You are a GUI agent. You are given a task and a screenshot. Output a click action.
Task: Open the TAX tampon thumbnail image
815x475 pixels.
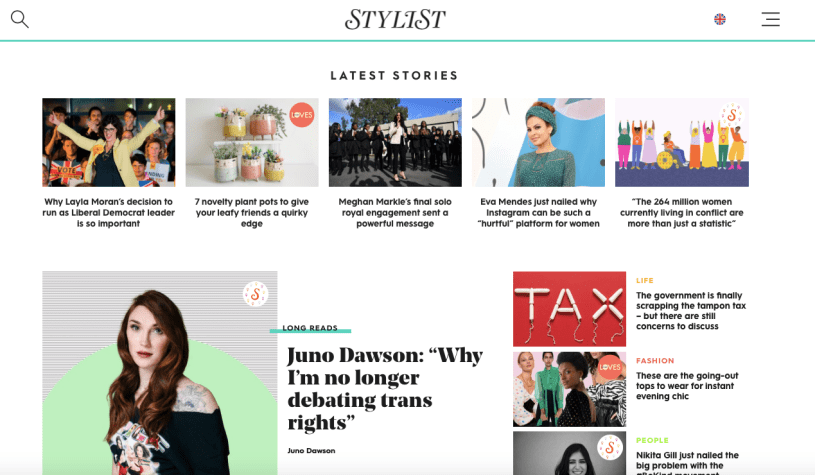[x=569, y=309]
